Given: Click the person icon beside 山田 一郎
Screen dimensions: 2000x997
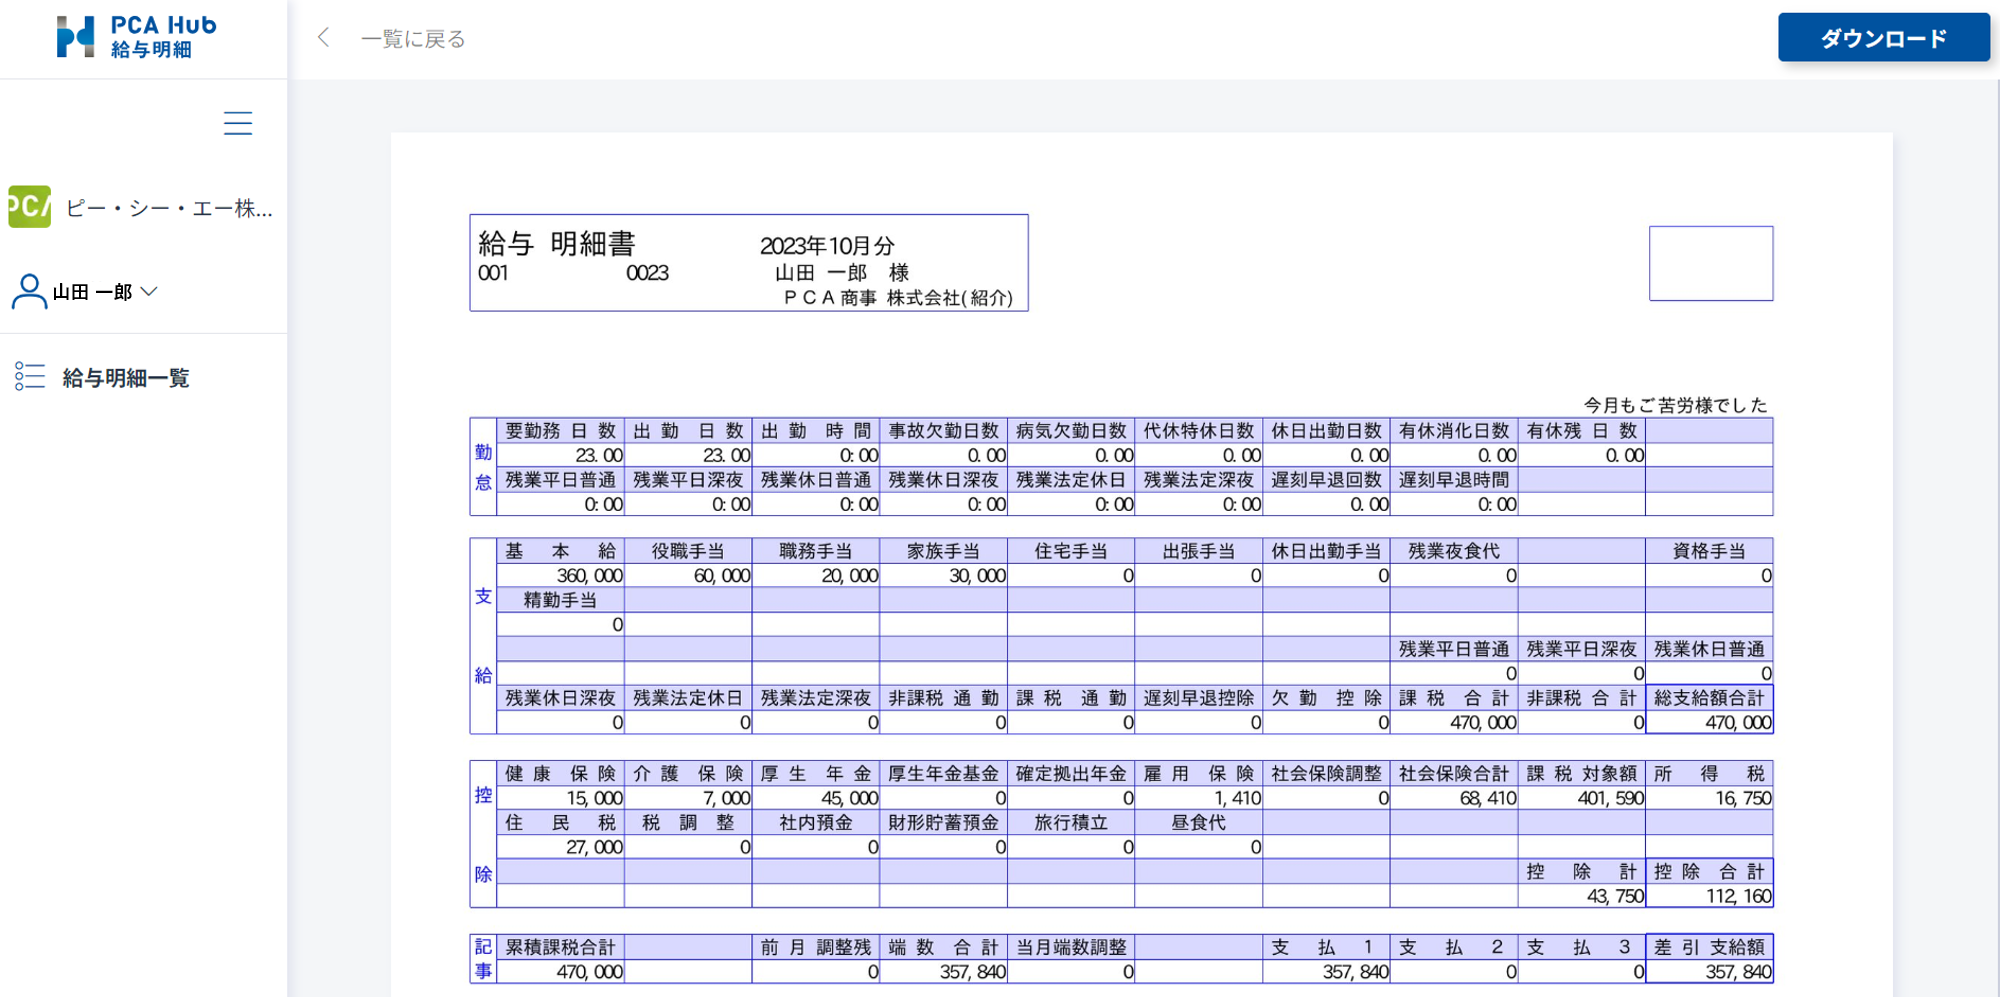Looking at the screenshot, I should point(27,291).
